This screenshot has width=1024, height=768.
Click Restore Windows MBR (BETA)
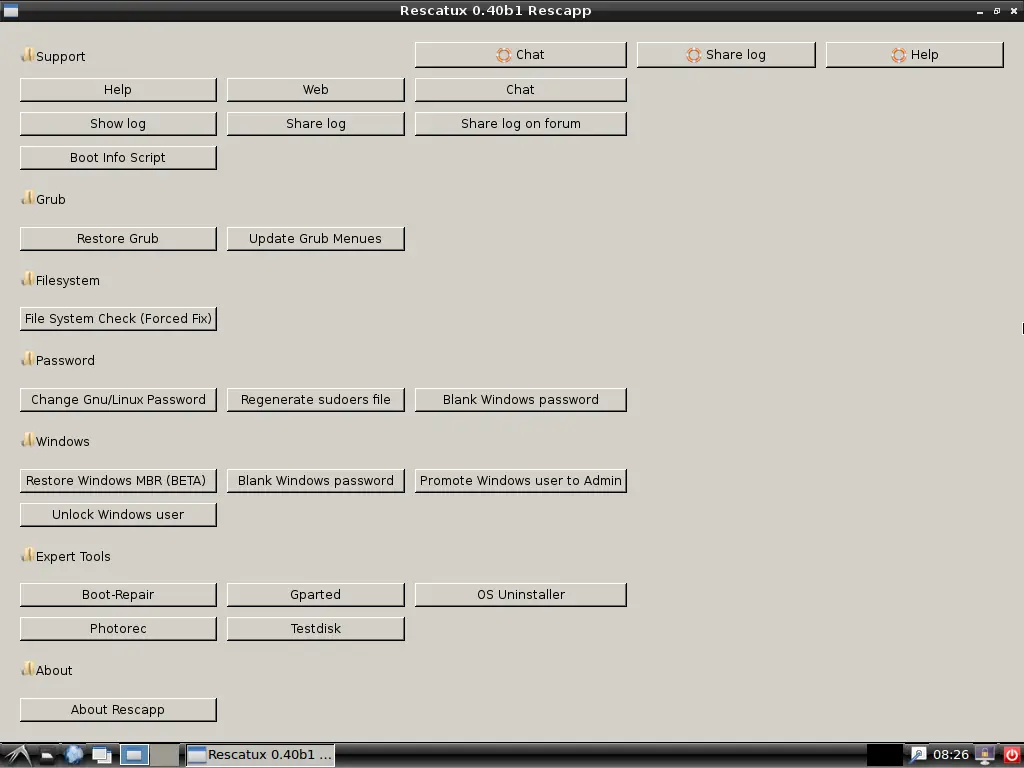(x=118, y=481)
